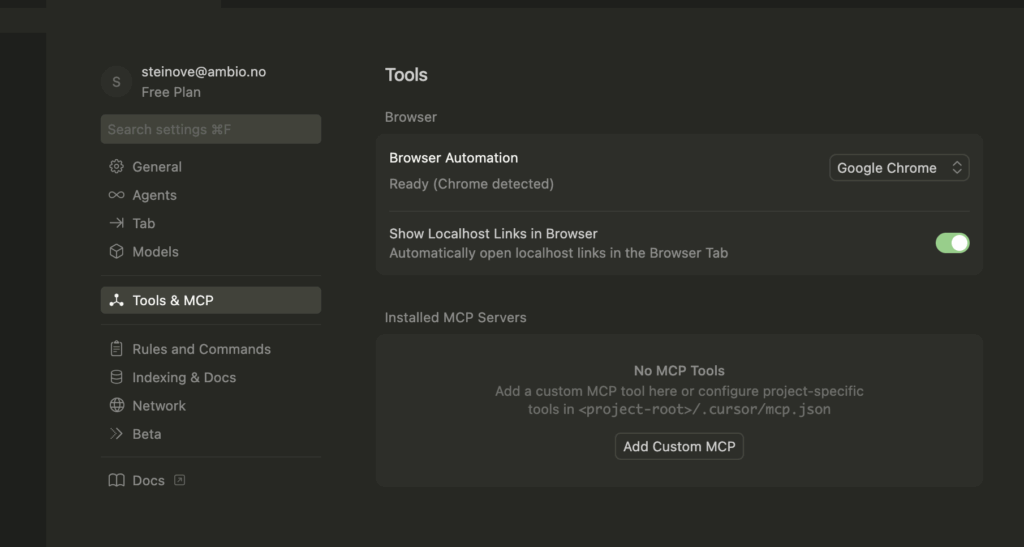Click the Models cube icon
Viewport: 1024px width, 547px height.
(x=116, y=252)
